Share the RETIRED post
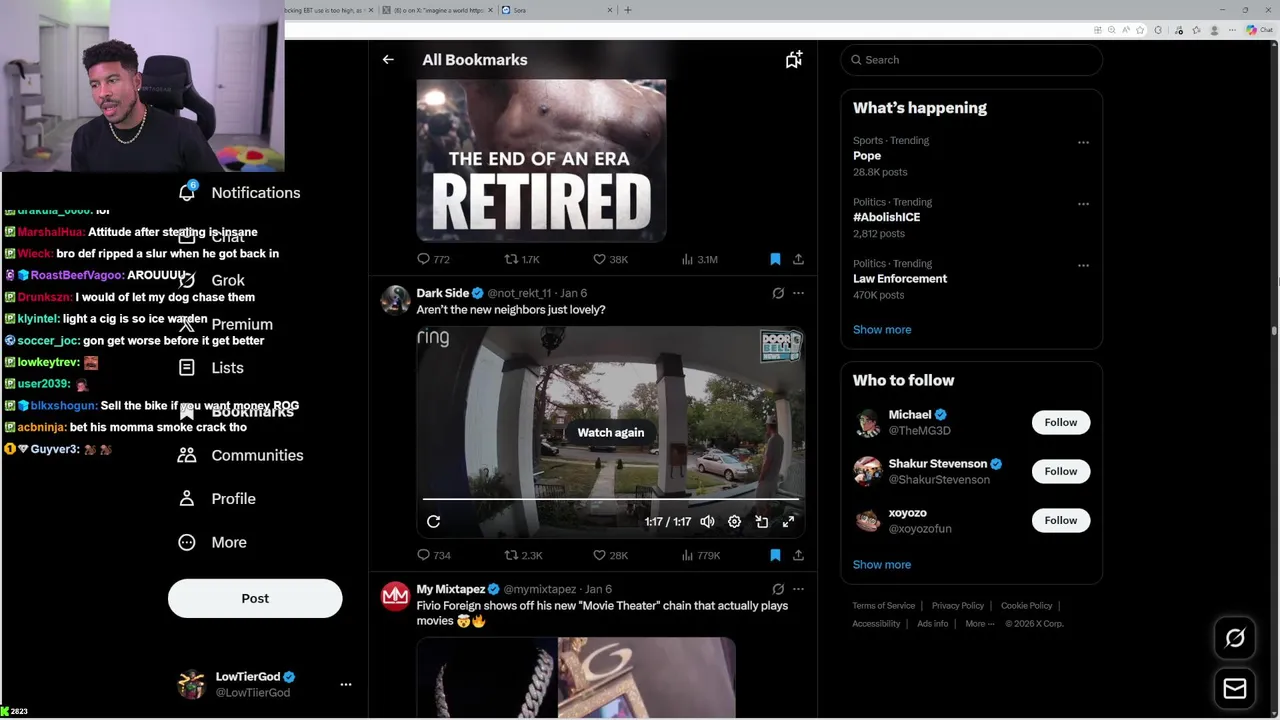The image size is (1280, 720). [798, 259]
